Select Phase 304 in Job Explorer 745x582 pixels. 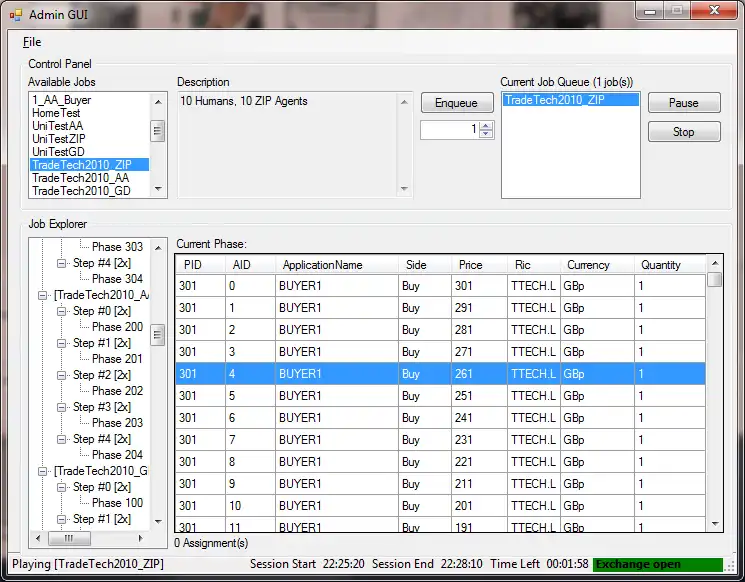click(x=117, y=278)
